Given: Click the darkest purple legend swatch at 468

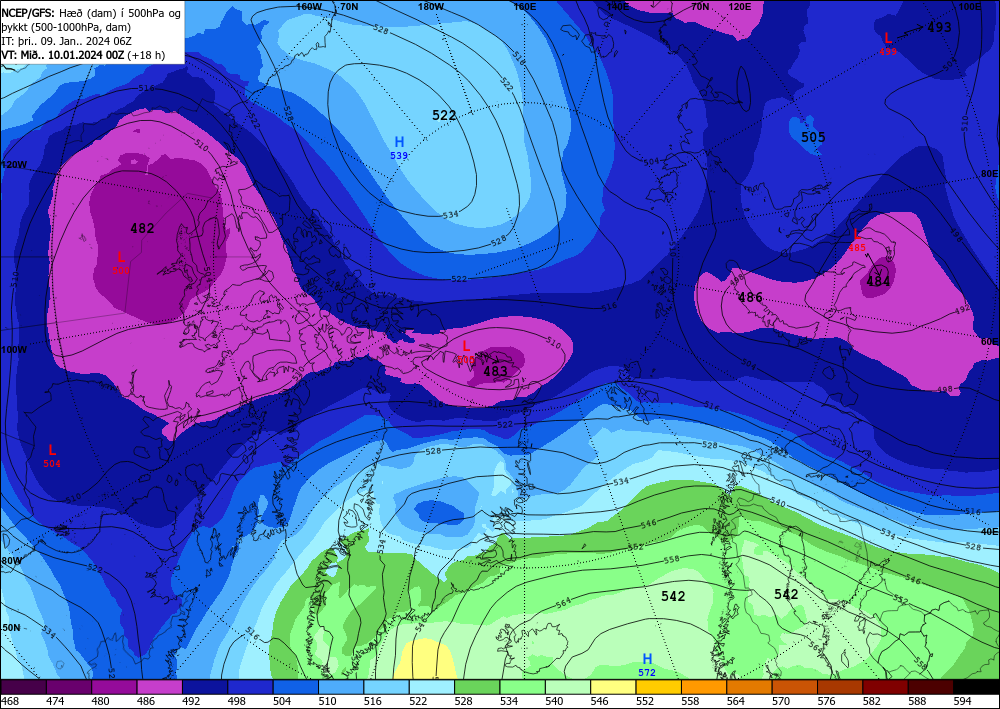Looking at the screenshot, I should (x=24, y=687).
